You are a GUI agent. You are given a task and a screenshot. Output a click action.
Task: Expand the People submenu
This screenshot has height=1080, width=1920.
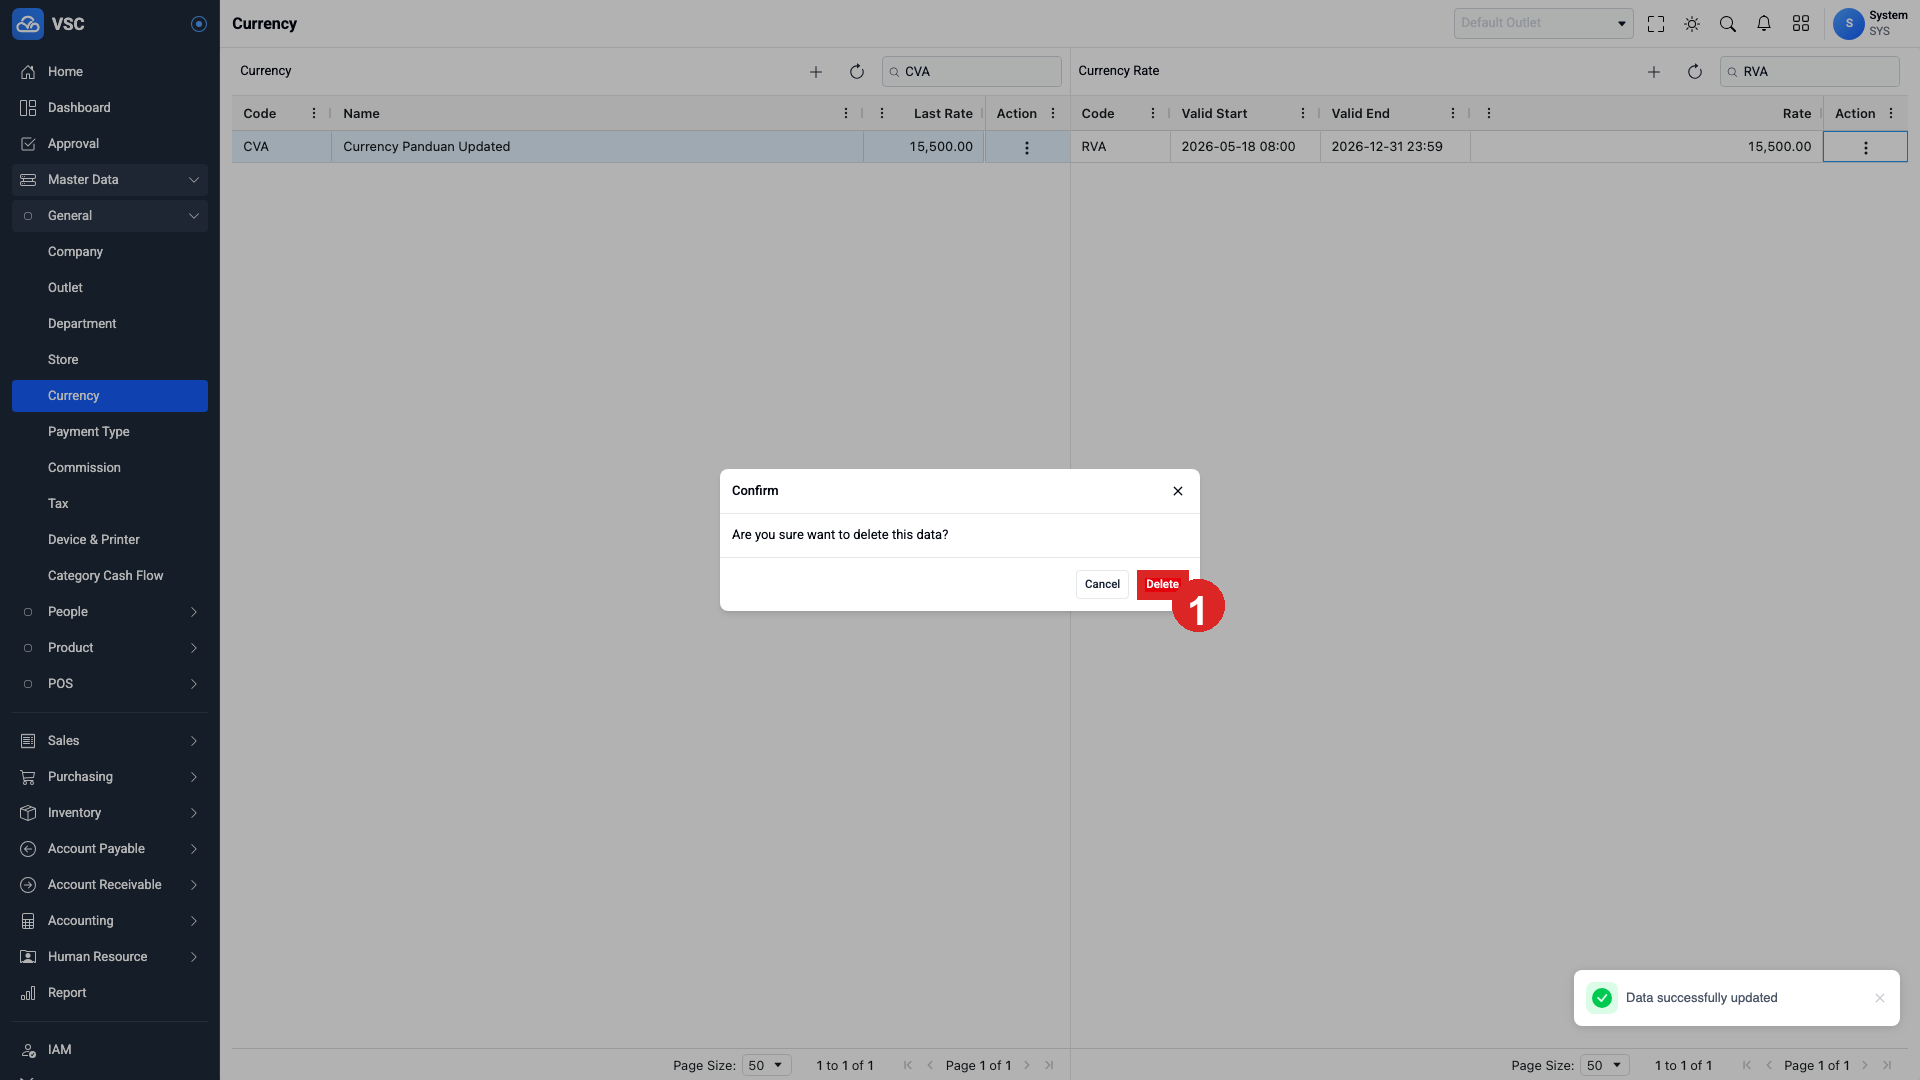click(x=110, y=612)
